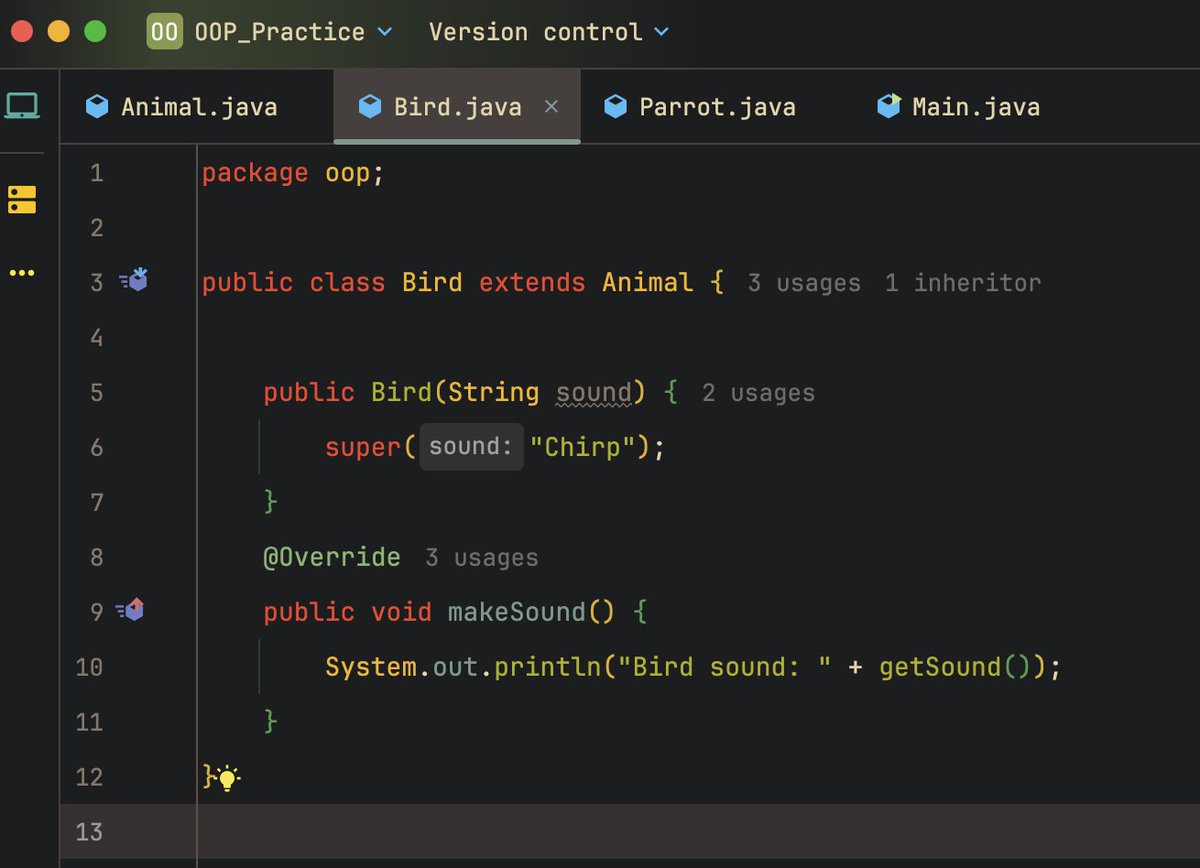1200x868 pixels.
Task: Click the "Chirp" string literal
Action: point(583,447)
